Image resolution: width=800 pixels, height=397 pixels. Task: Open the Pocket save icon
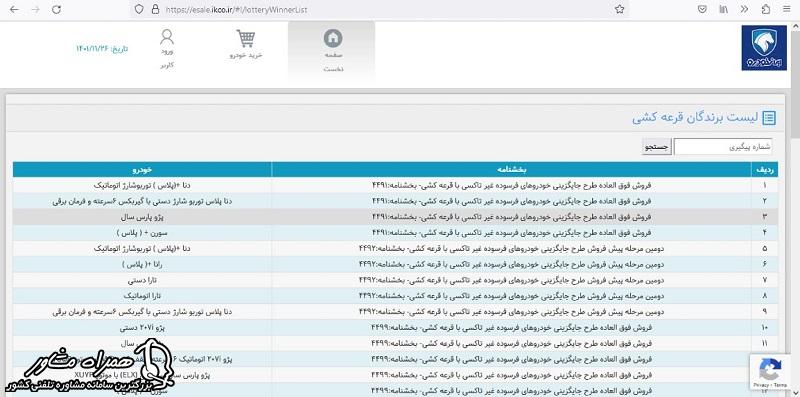703,9
